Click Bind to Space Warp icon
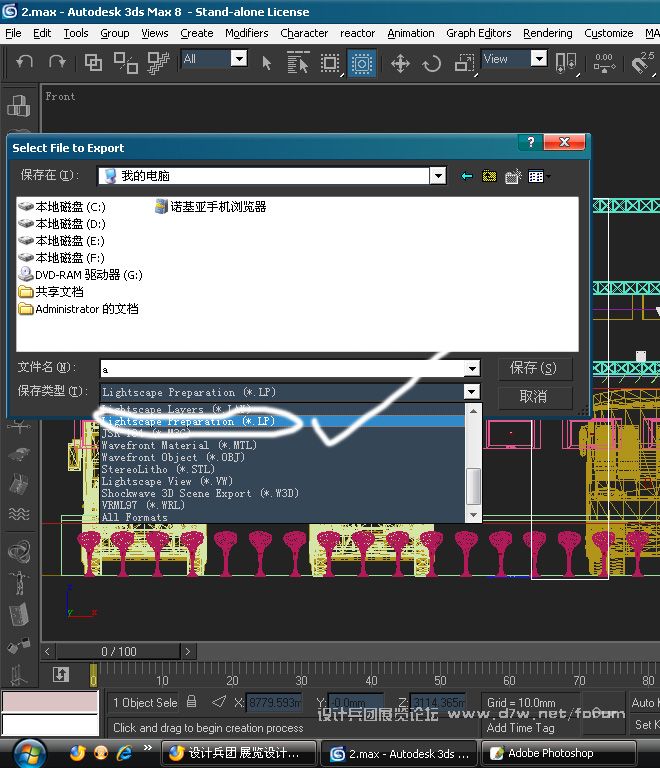660x768 pixels. [158, 63]
